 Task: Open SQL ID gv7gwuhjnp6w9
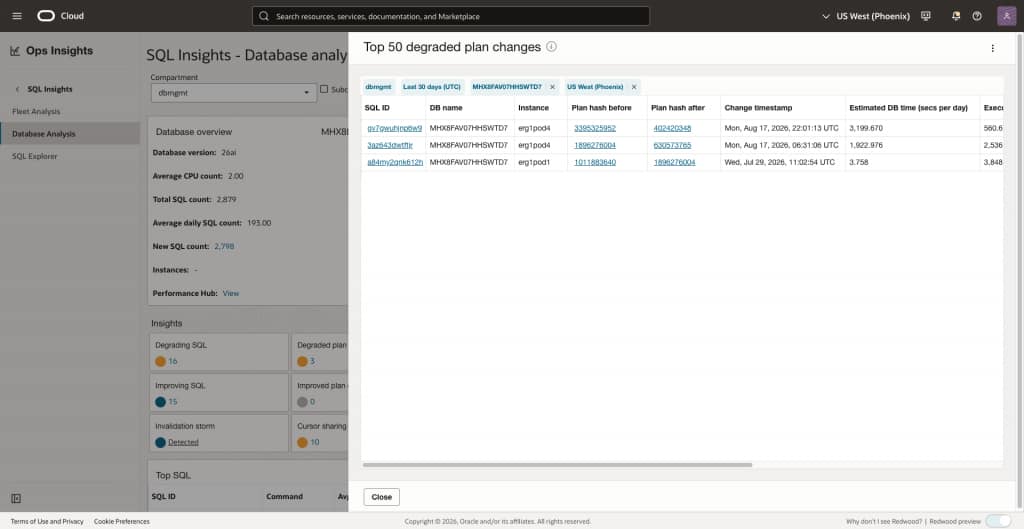point(394,128)
